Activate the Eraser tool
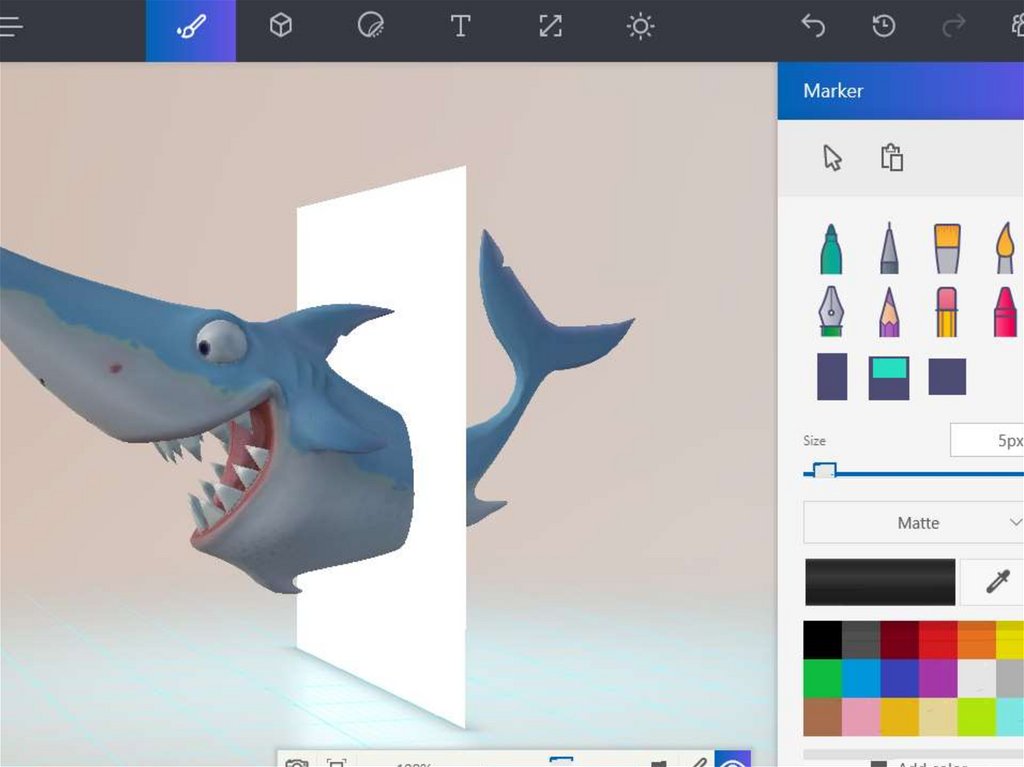 pyautogui.click(x=947, y=312)
